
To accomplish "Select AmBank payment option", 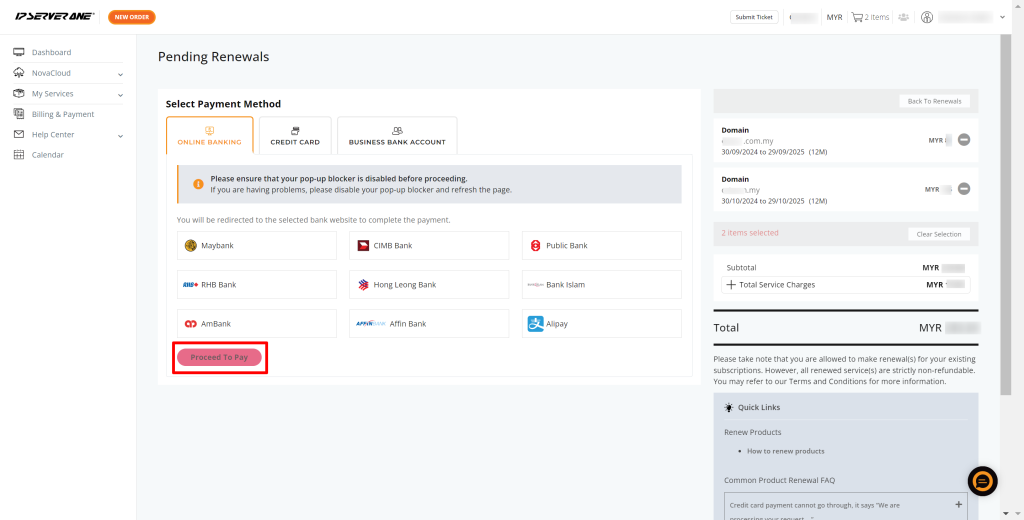I will pos(257,323).
